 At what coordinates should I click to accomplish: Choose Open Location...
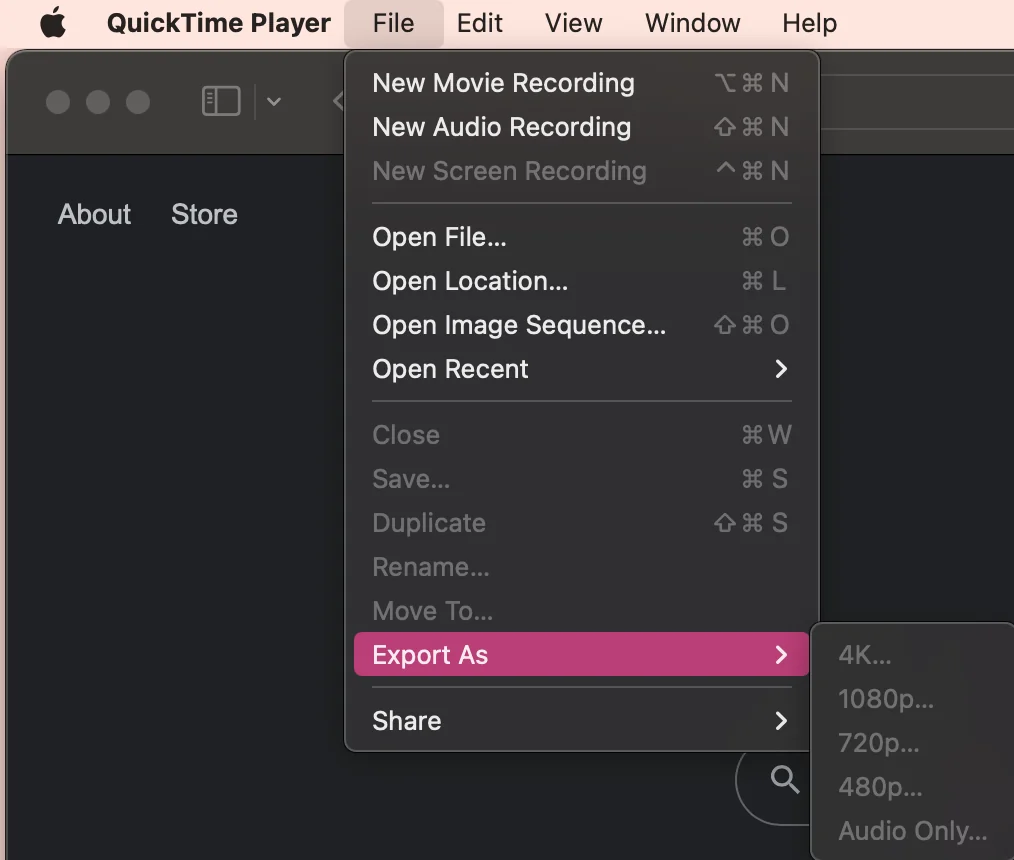coord(581,281)
